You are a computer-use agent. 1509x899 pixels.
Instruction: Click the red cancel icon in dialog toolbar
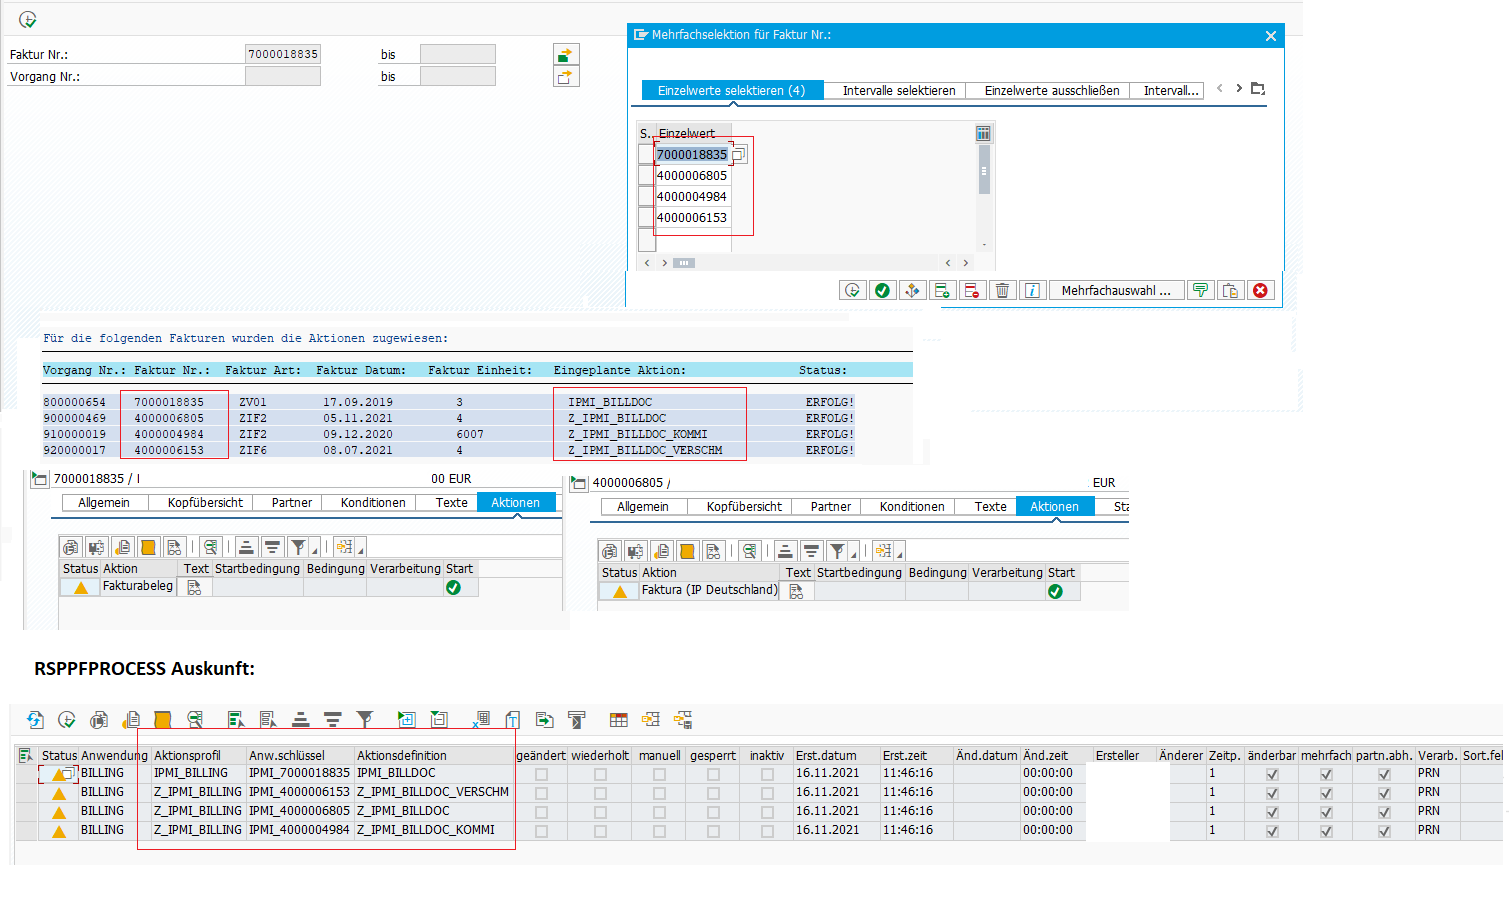click(x=1260, y=290)
